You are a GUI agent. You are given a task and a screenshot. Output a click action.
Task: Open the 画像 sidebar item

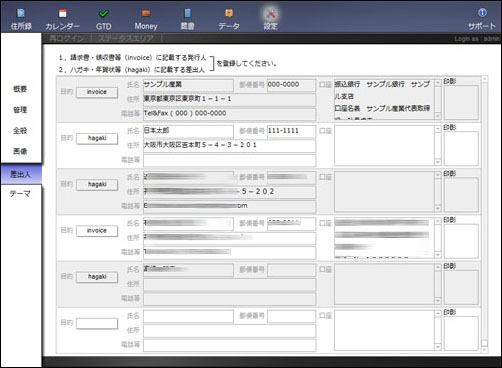(20, 151)
